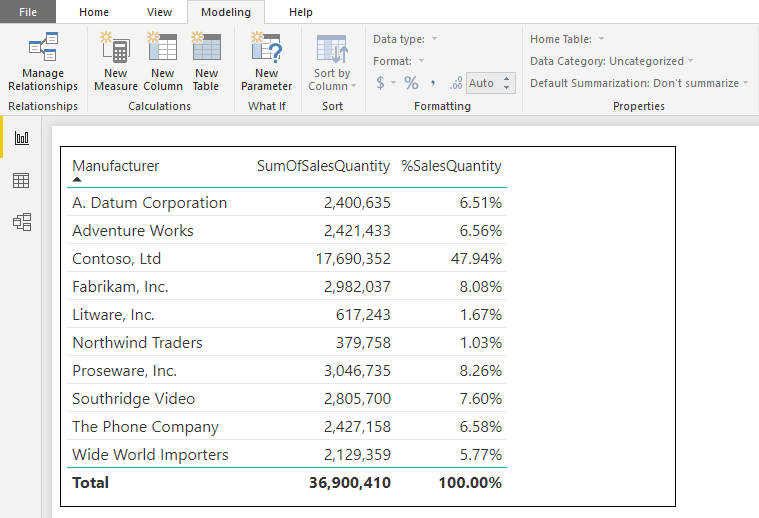Switch to Relationships view in sidebar
The image size is (759, 518).
21,222
